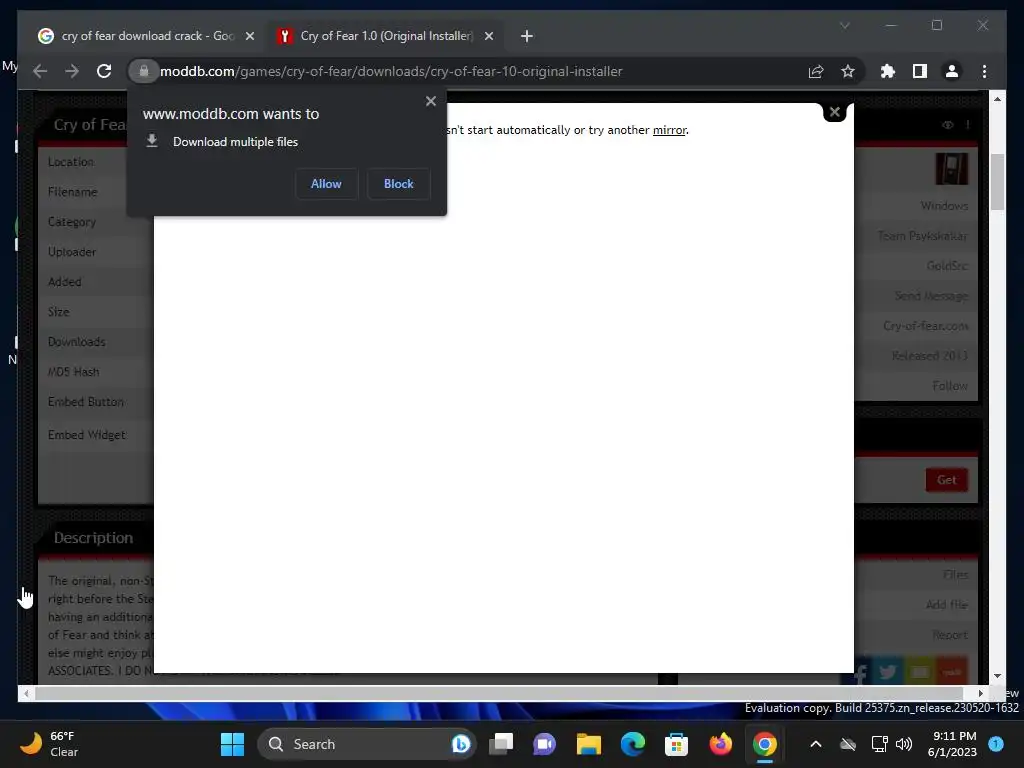Open Bing chat icon in search box
This screenshot has height=768, width=1024.
pos(460,744)
